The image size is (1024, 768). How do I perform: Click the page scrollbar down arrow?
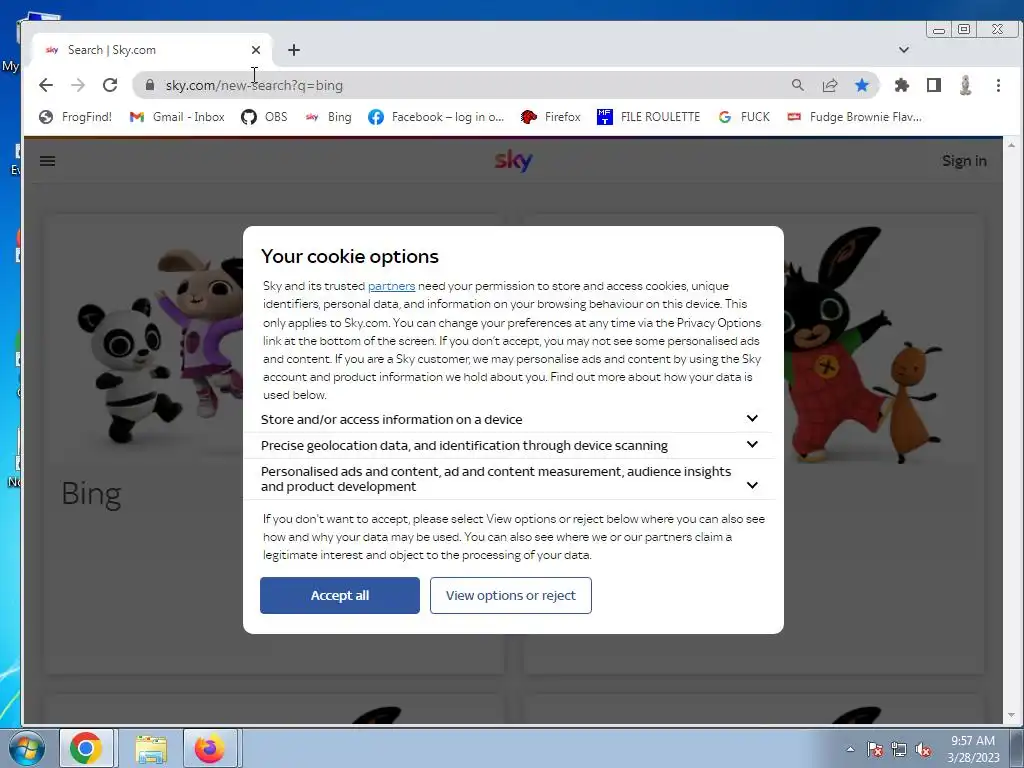(1012, 716)
